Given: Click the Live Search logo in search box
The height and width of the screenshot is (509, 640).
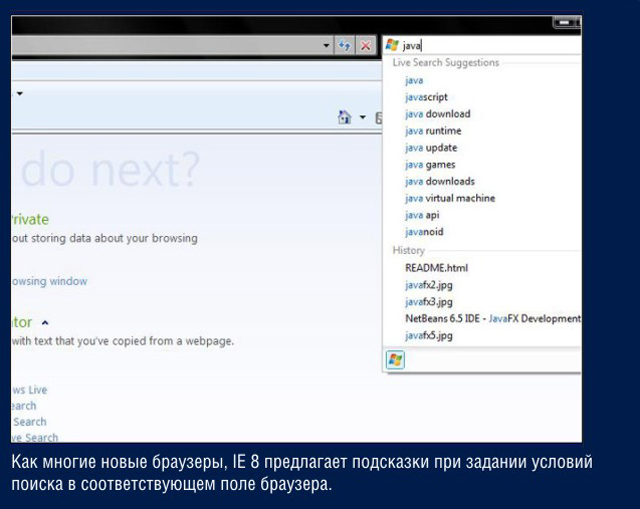Looking at the screenshot, I should coord(392,45).
